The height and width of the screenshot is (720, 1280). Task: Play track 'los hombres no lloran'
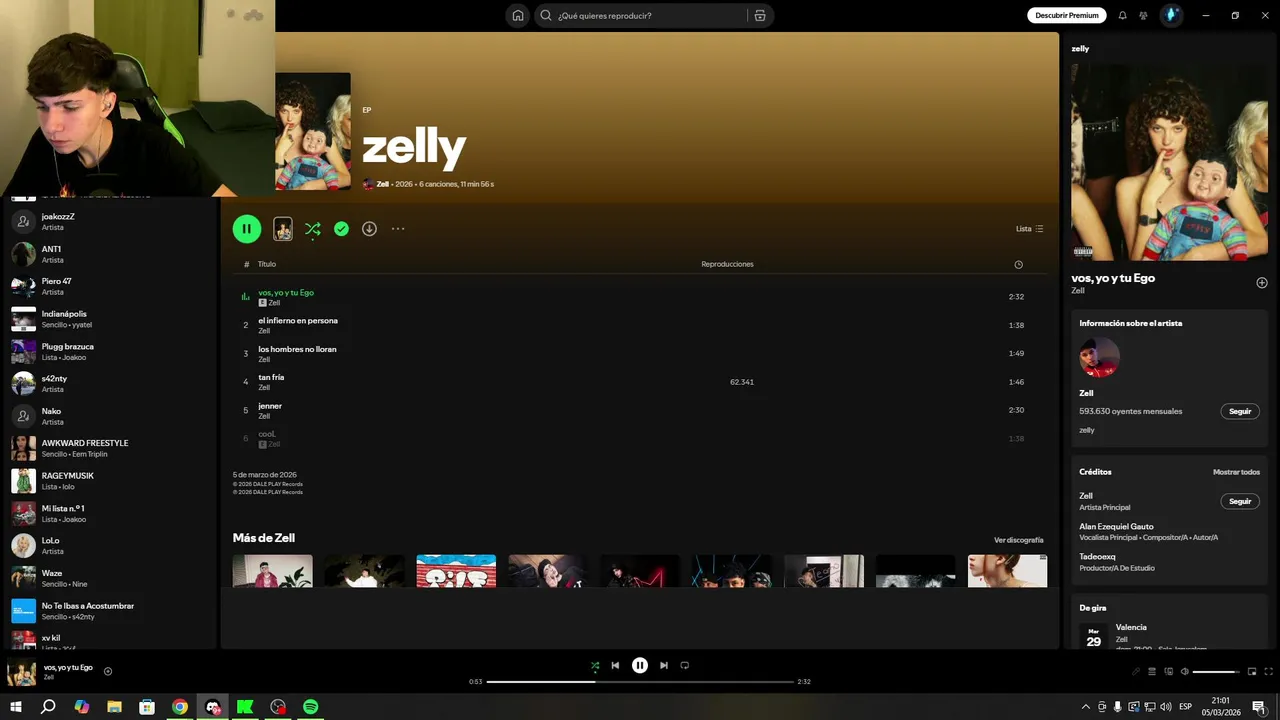[640, 353]
